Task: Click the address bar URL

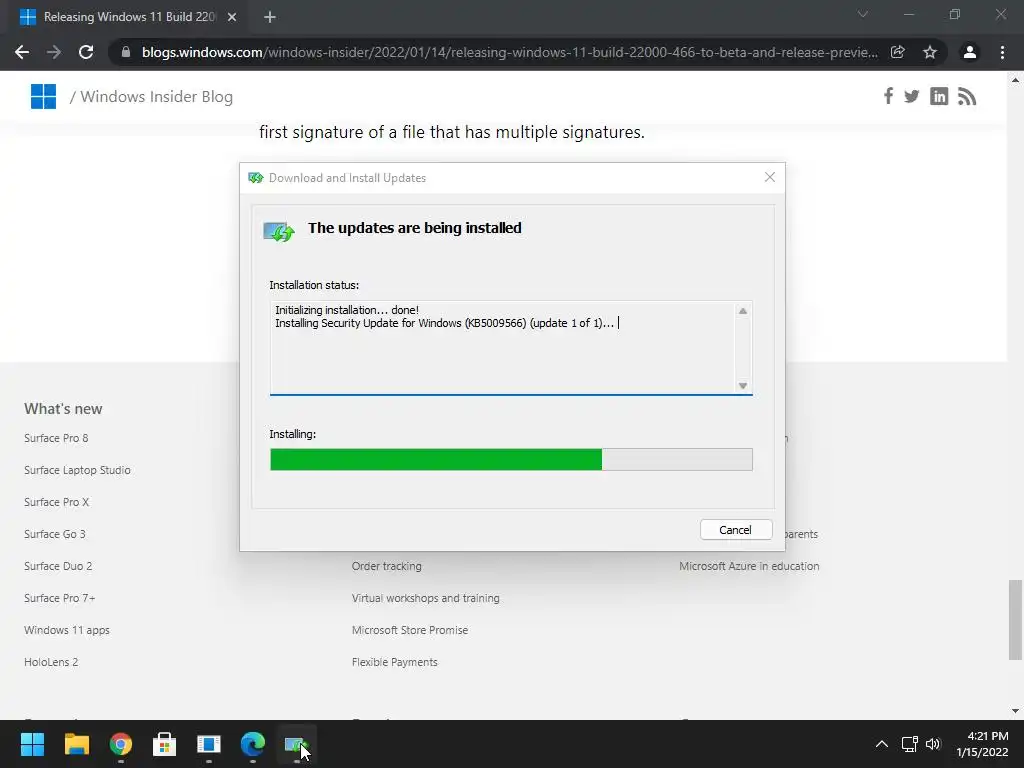Action: click(x=509, y=52)
